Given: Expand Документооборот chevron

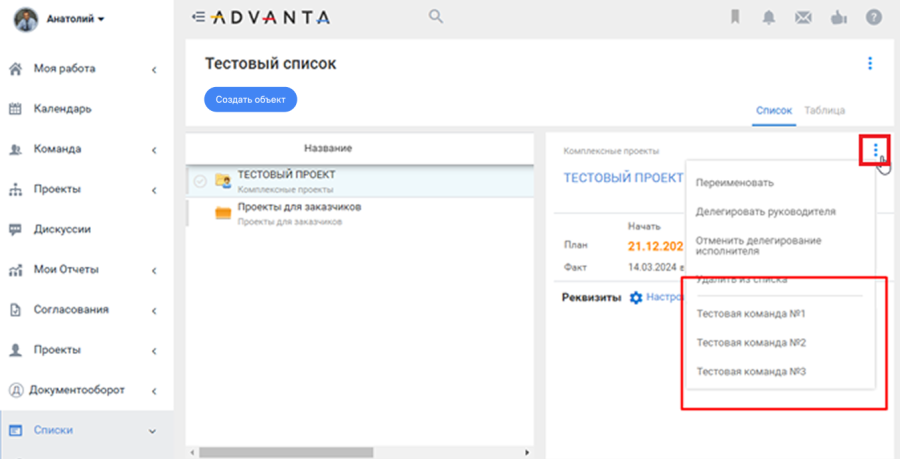Looking at the screenshot, I should tap(154, 391).
